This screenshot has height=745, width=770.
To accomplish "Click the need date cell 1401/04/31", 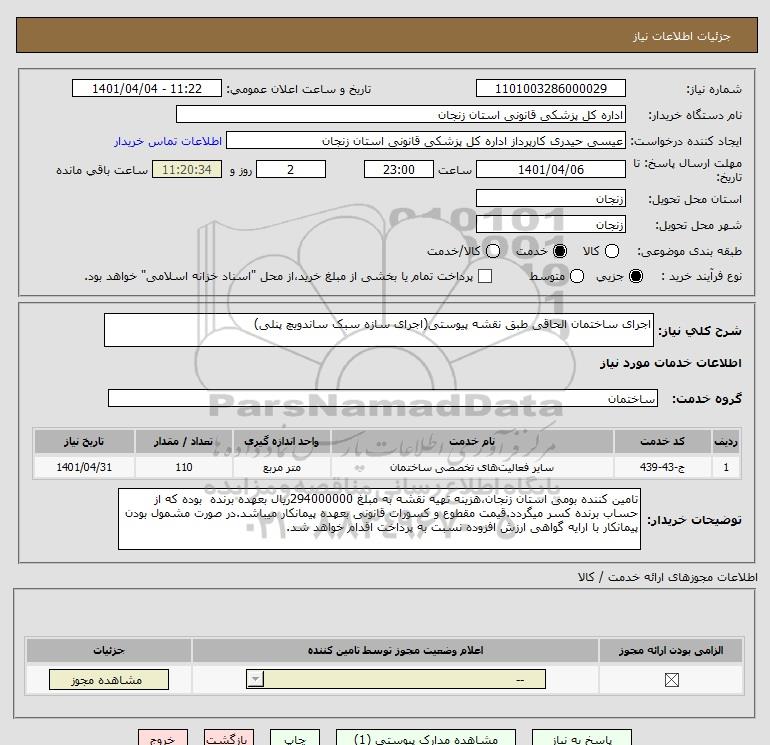I will [84, 467].
